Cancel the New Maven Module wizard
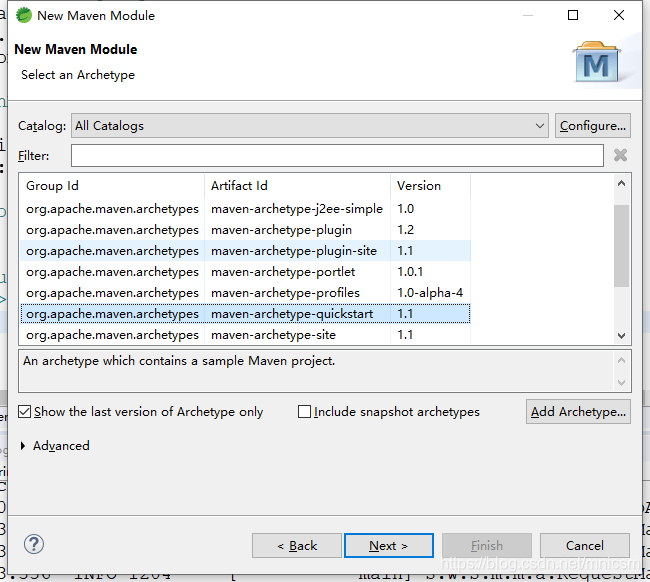The height and width of the screenshot is (582, 650). pos(585,546)
